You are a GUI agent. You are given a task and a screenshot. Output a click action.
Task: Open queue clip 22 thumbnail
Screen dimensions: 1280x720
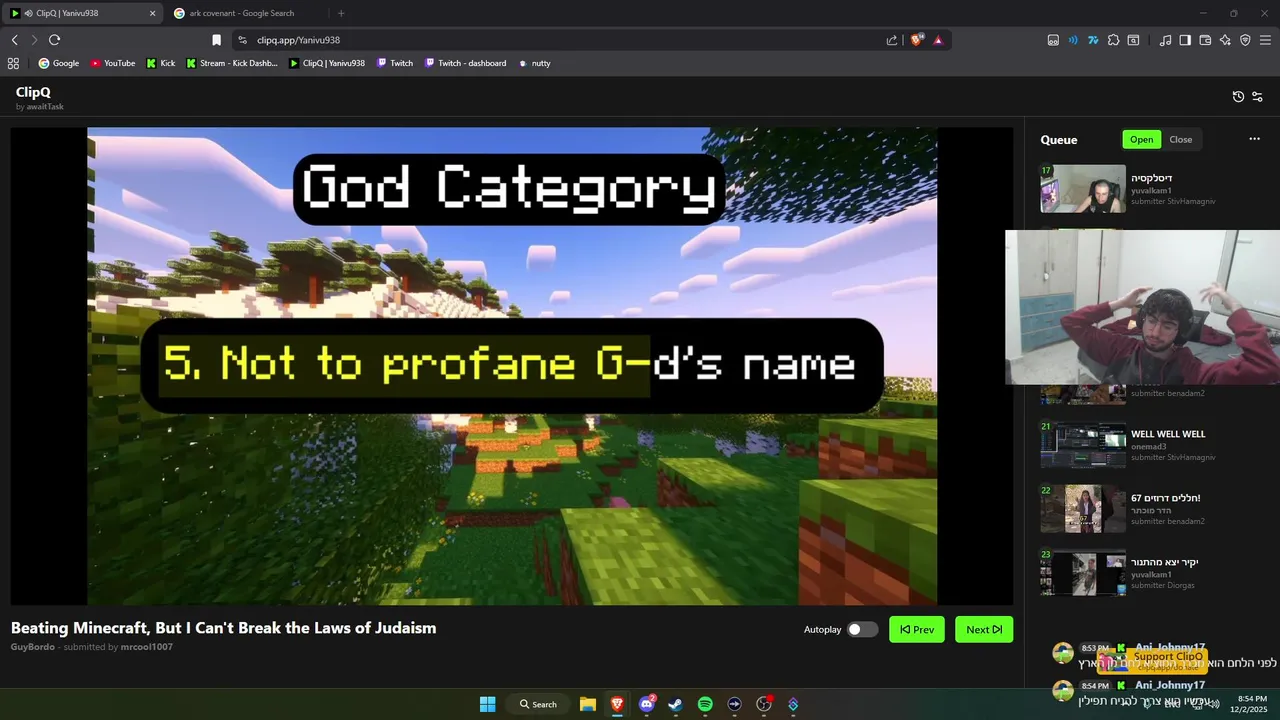1083,509
